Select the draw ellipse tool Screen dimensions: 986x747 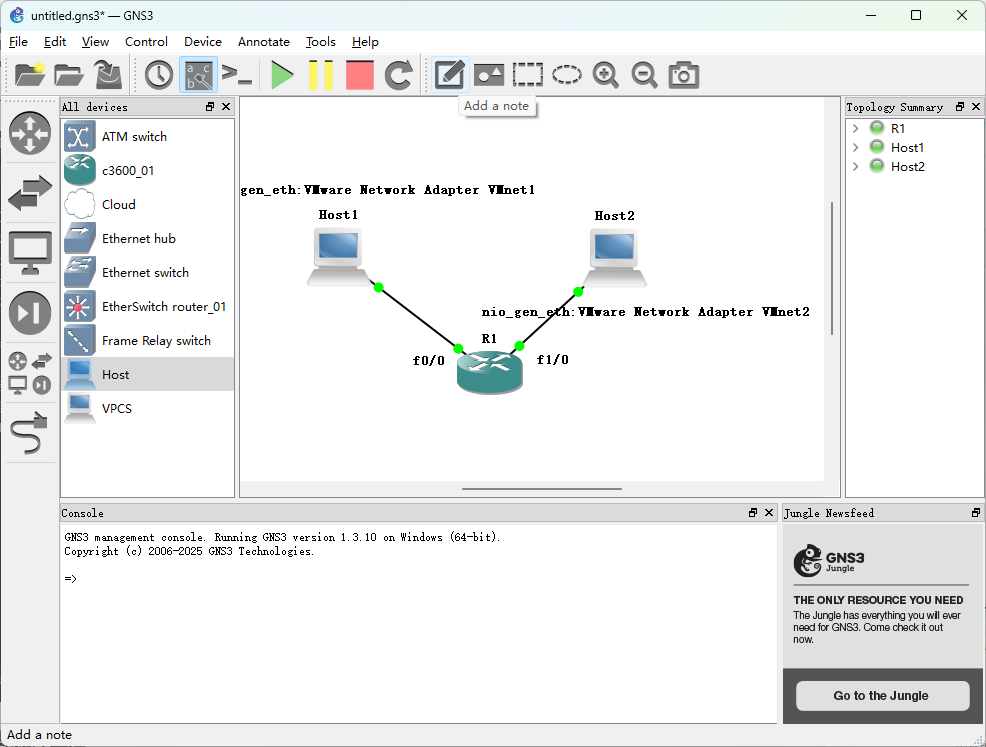point(567,75)
